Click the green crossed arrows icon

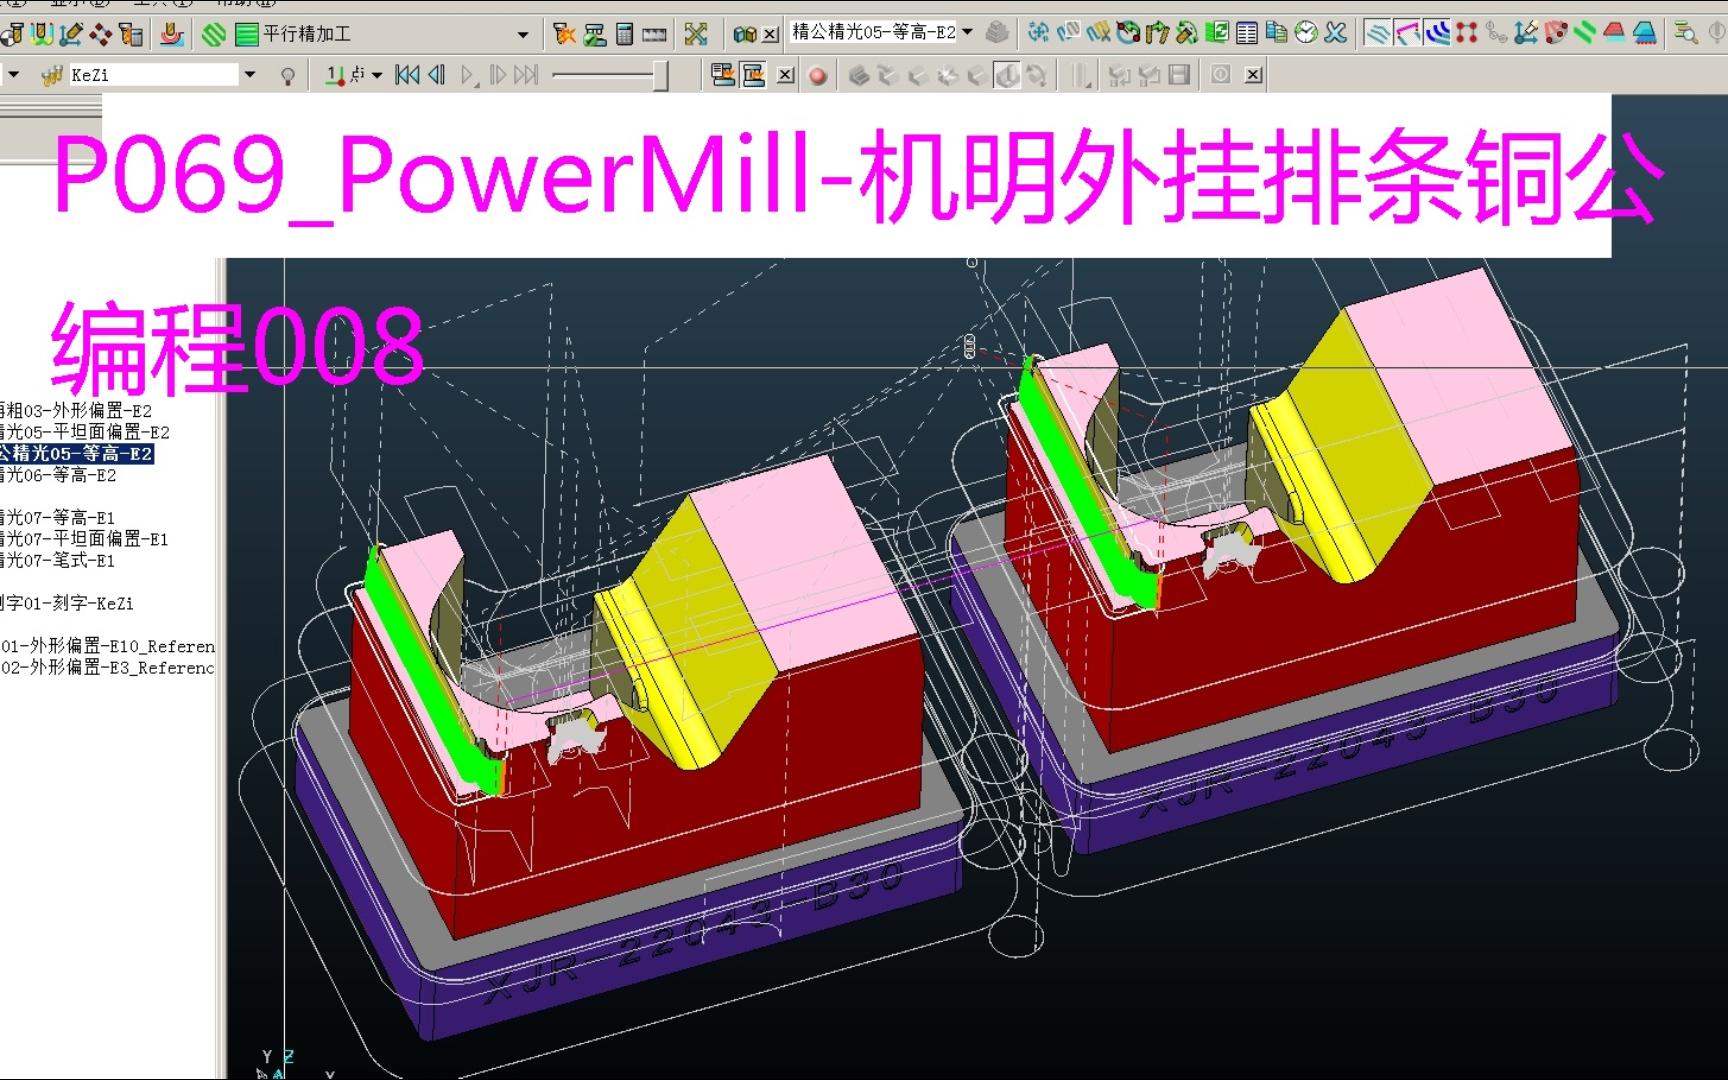click(x=696, y=33)
